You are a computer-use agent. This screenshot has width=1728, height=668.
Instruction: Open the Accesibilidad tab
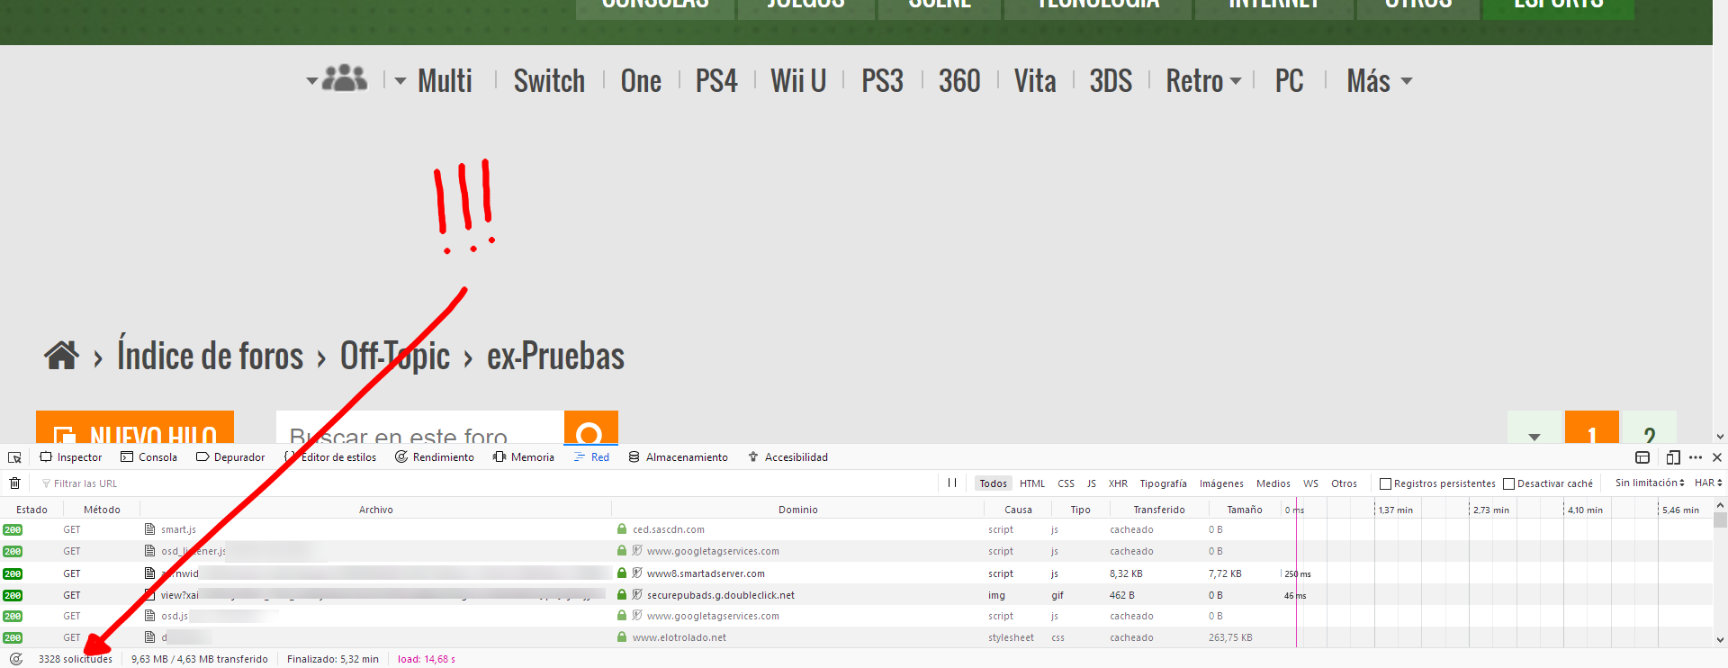788,457
